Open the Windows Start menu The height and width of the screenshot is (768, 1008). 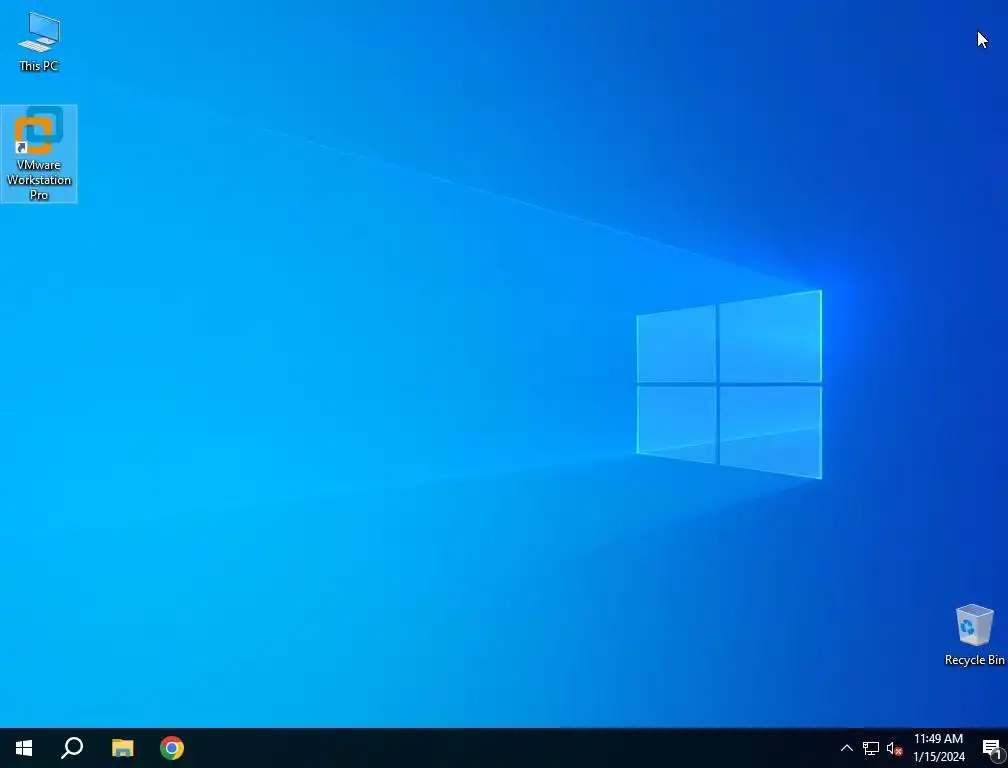[x=24, y=748]
